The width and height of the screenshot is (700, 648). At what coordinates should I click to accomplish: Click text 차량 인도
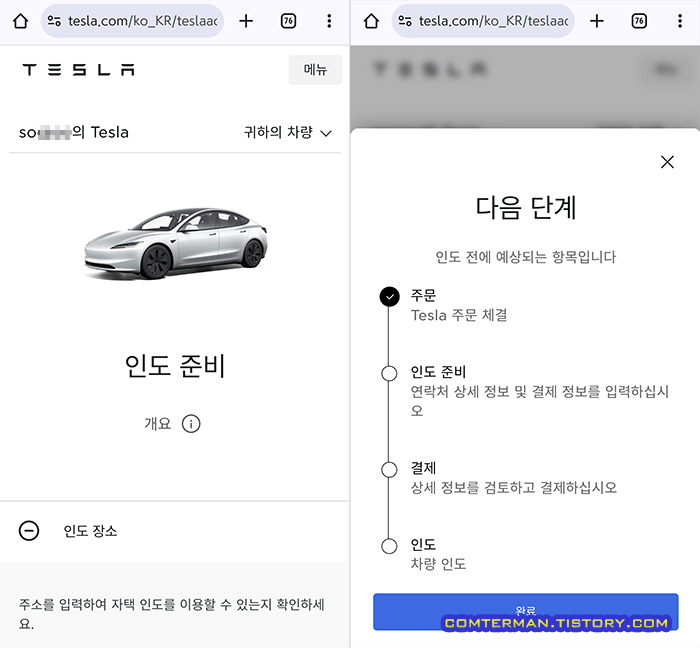[438, 564]
